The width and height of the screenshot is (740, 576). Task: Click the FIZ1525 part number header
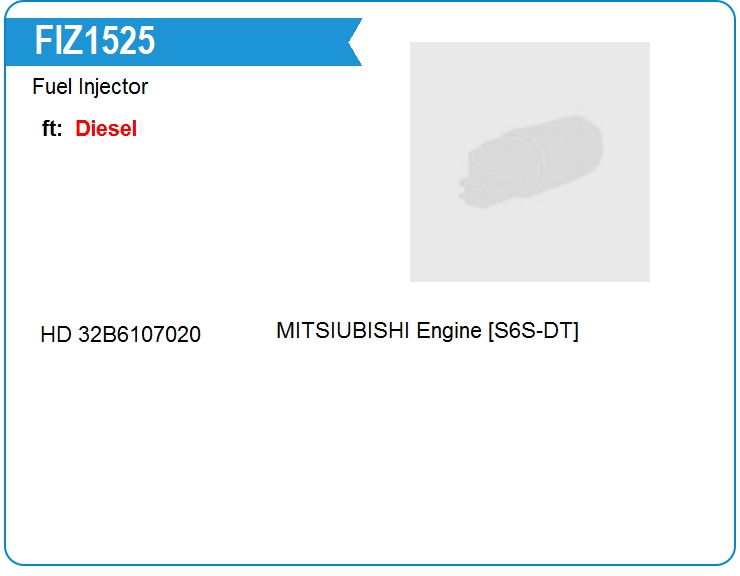coord(95,41)
